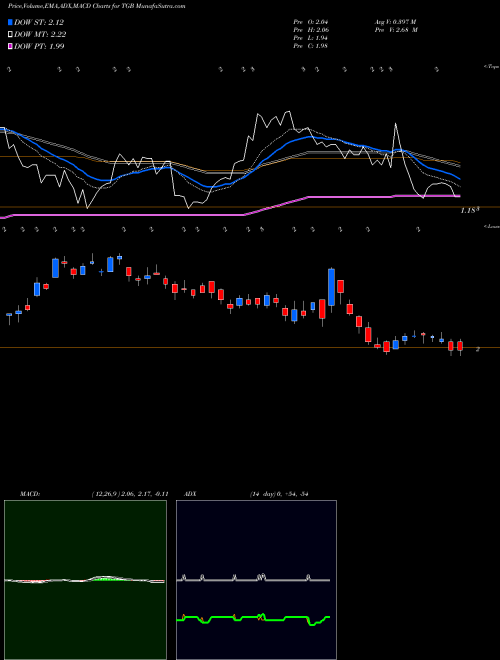Click the '<Lows' marker row label
Screen dimensions: 500x660
pos(491,226)
